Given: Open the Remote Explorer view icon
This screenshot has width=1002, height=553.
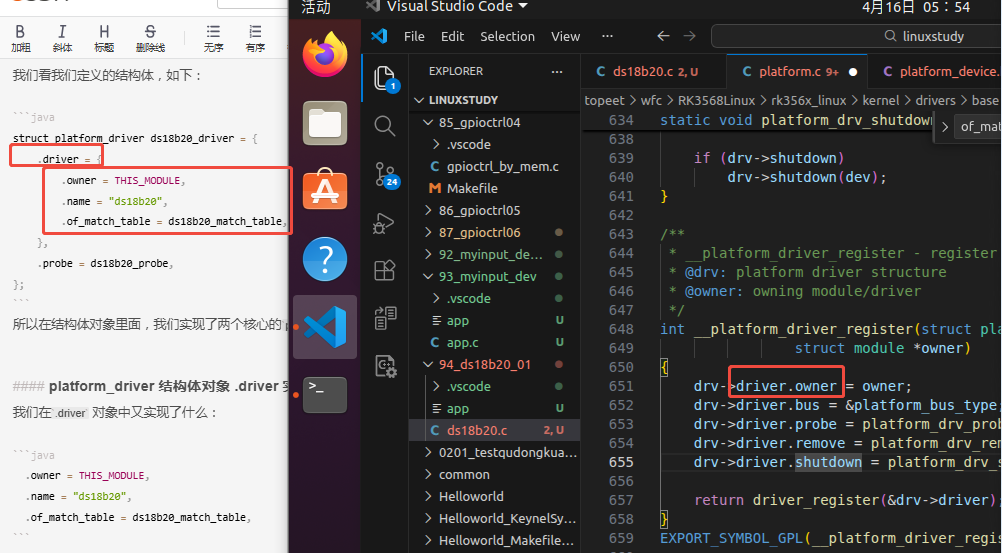Looking at the screenshot, I should coord(385,318).
